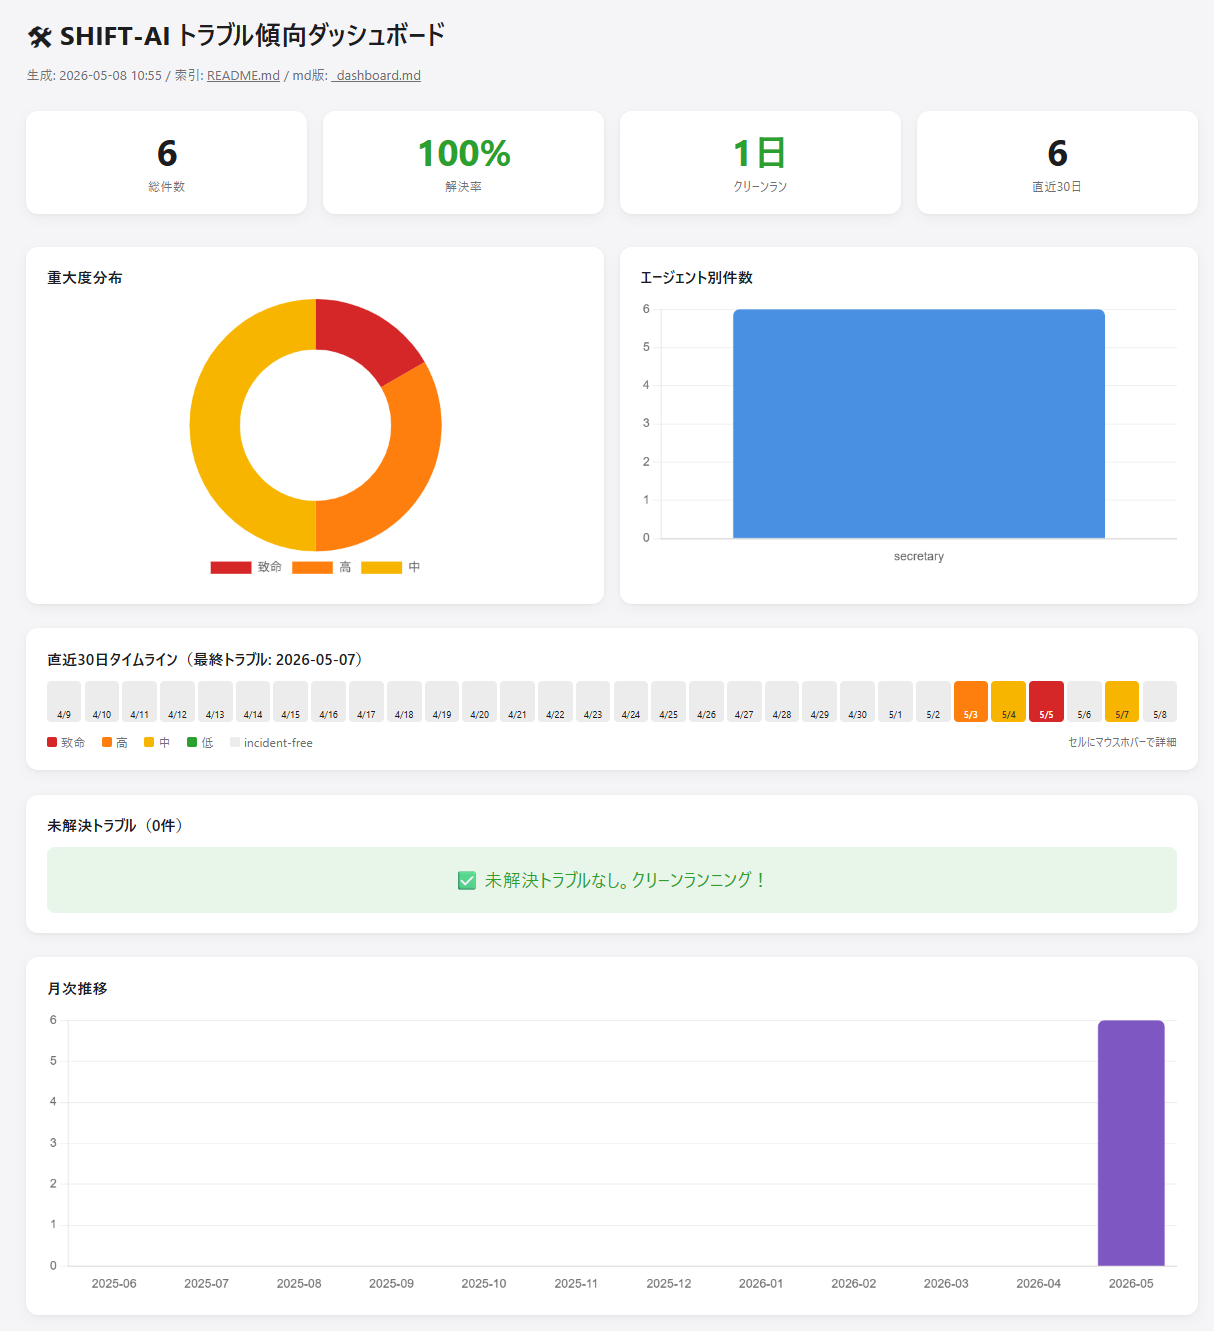Select the 4/12 timeline cell
1214x1331 pixels.
177,701
